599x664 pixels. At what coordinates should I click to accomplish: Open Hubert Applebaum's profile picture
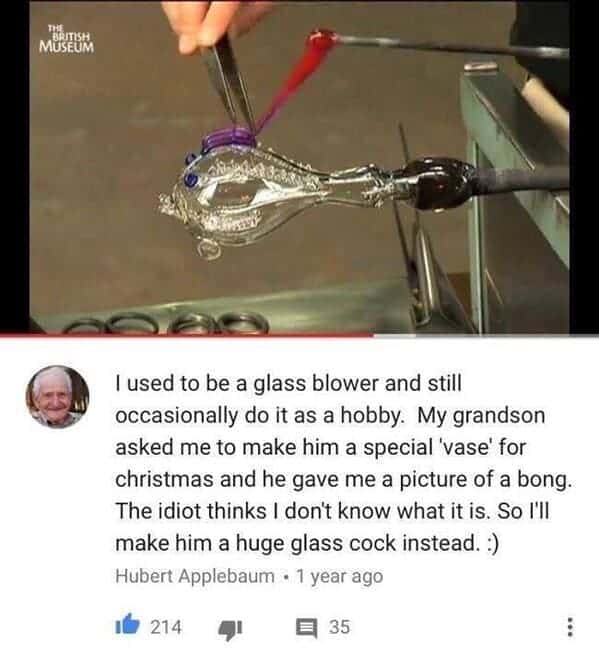[58, 397]
